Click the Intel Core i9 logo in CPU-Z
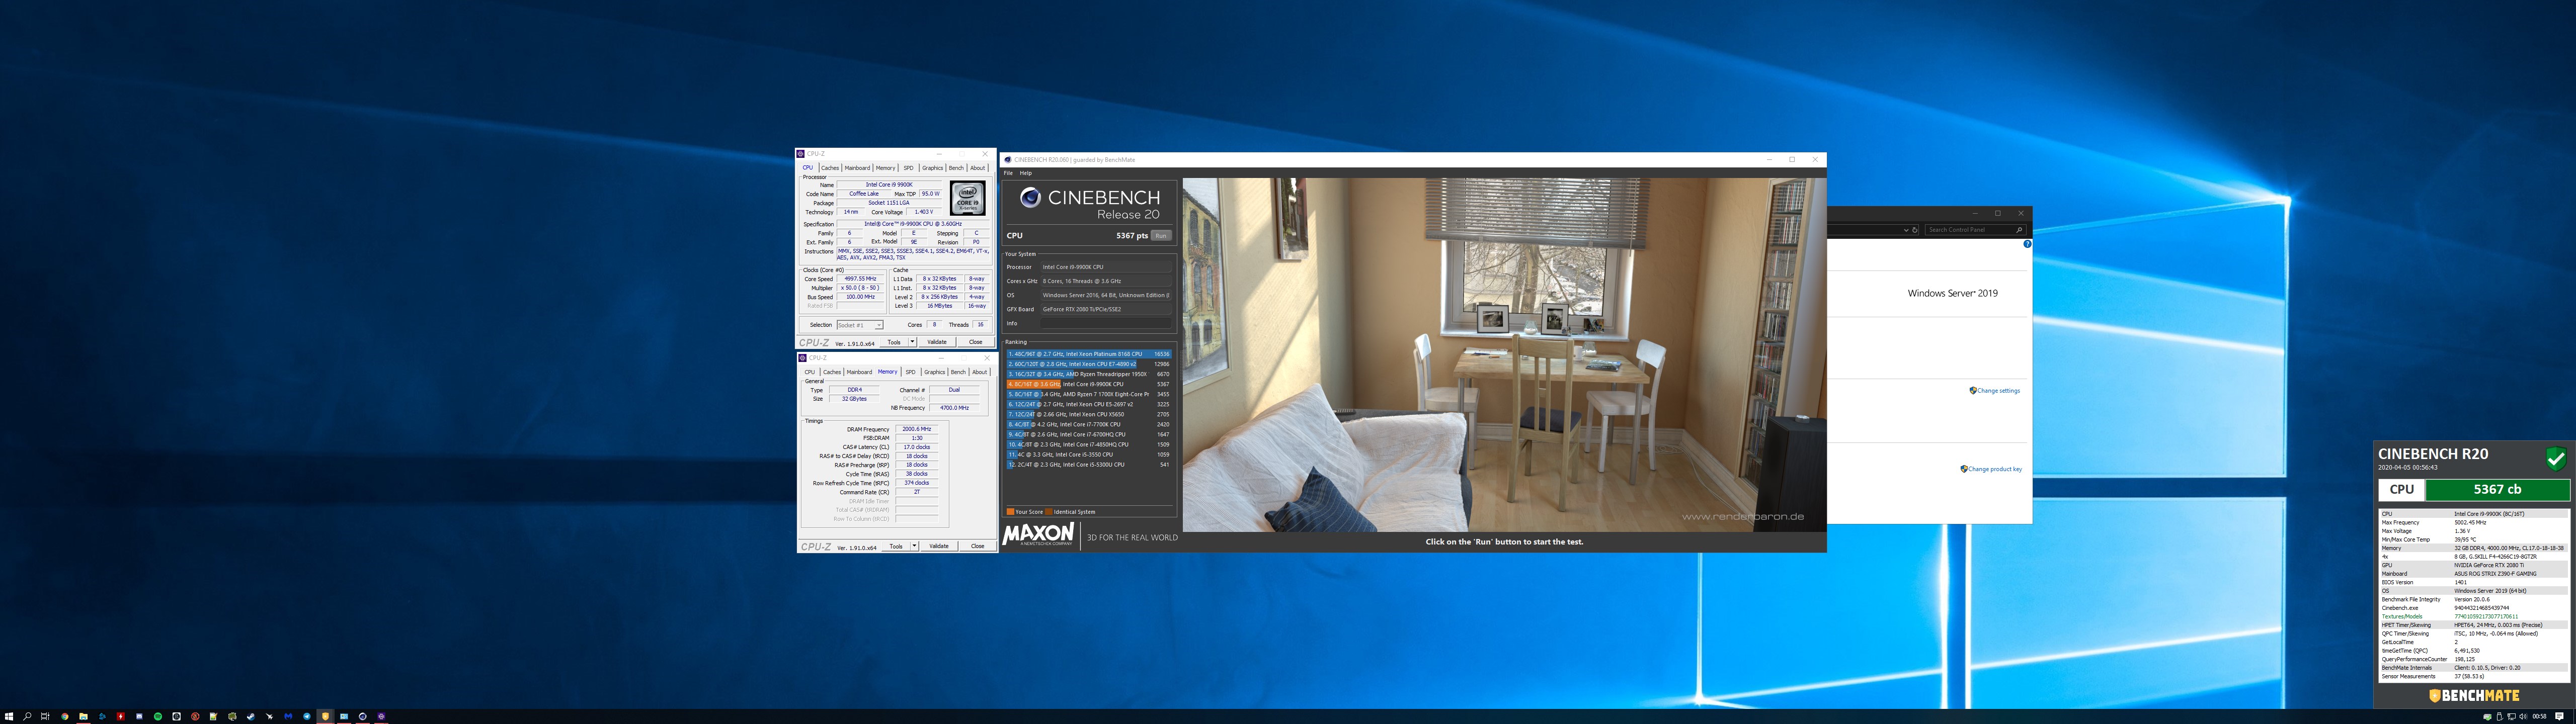The image size is (2576, 724). click(968, 198)
